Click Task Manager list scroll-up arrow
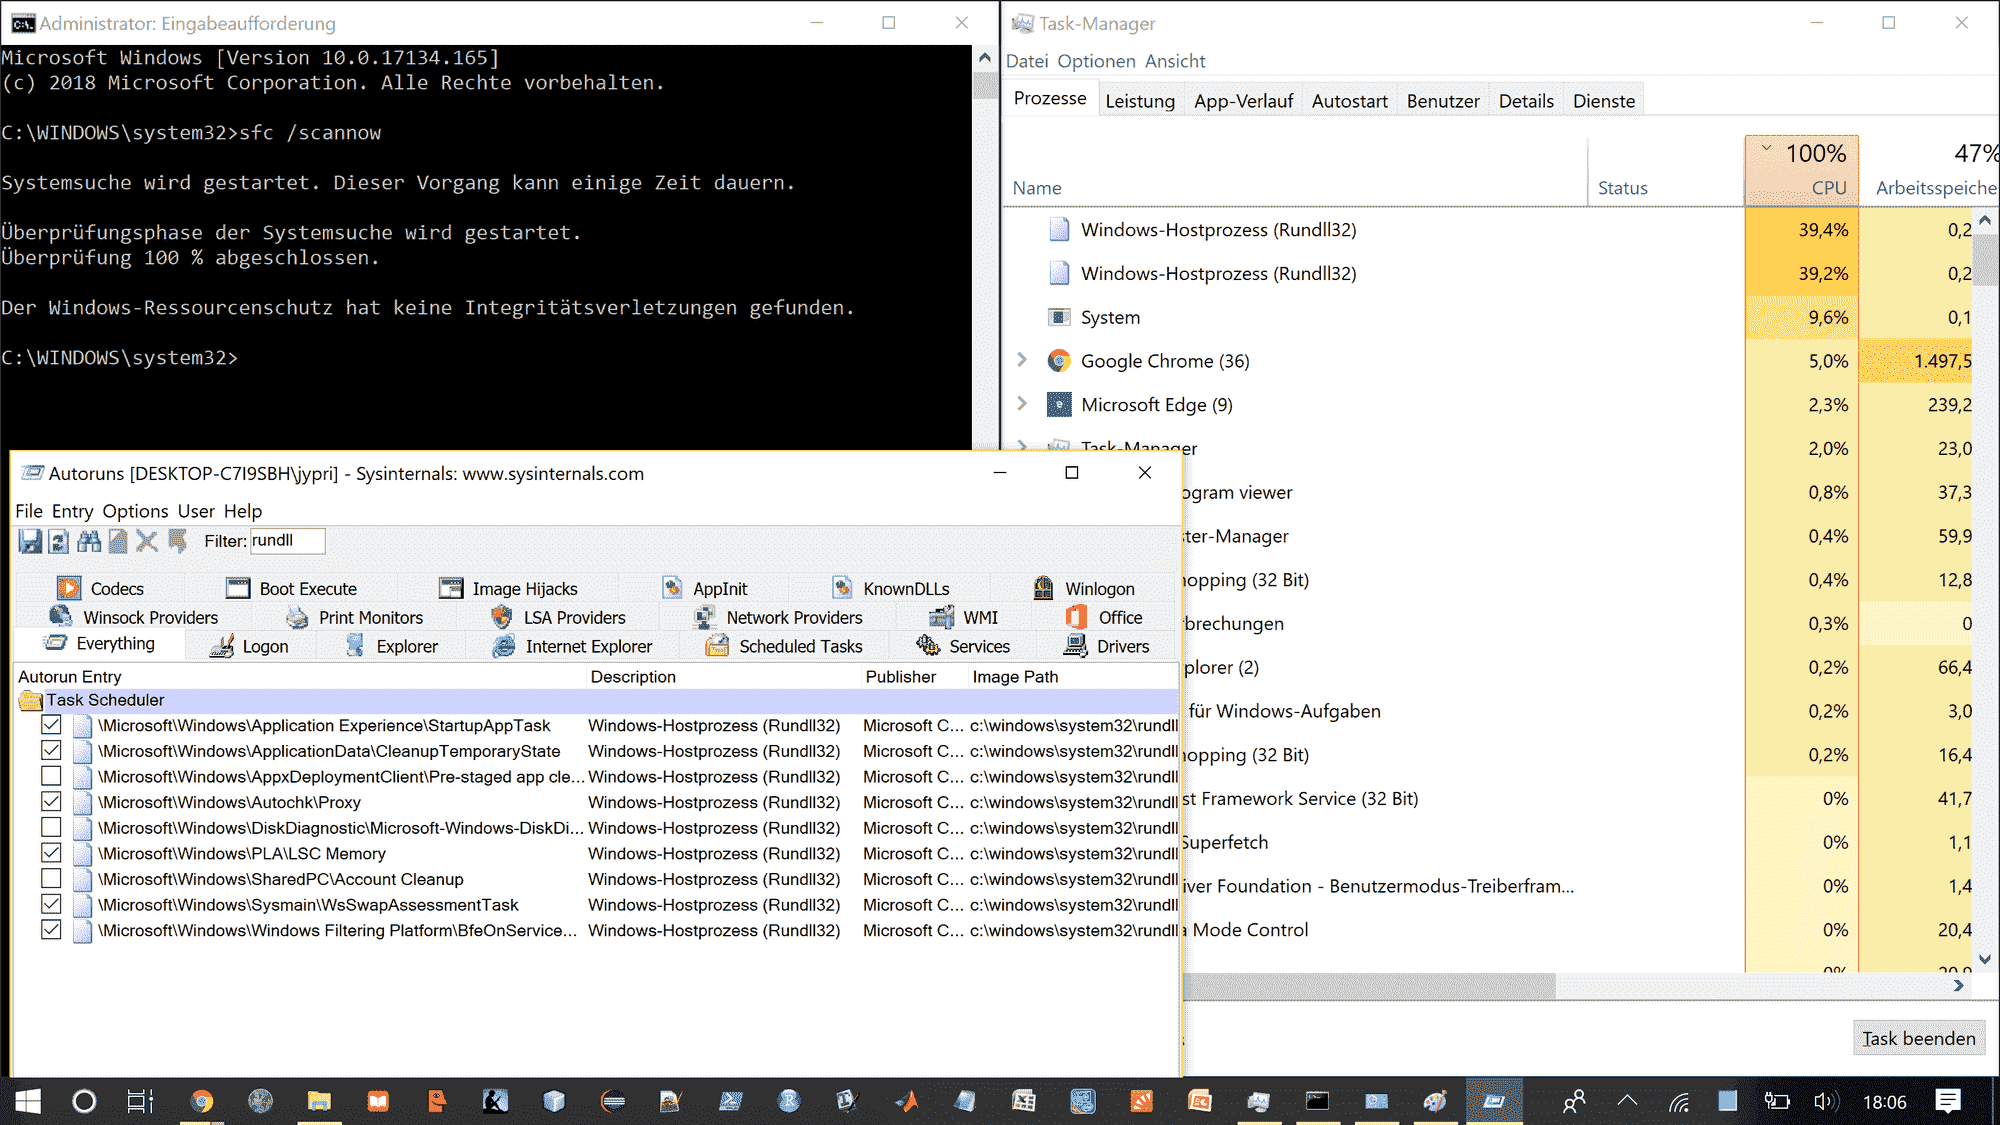 [1985, 220]
